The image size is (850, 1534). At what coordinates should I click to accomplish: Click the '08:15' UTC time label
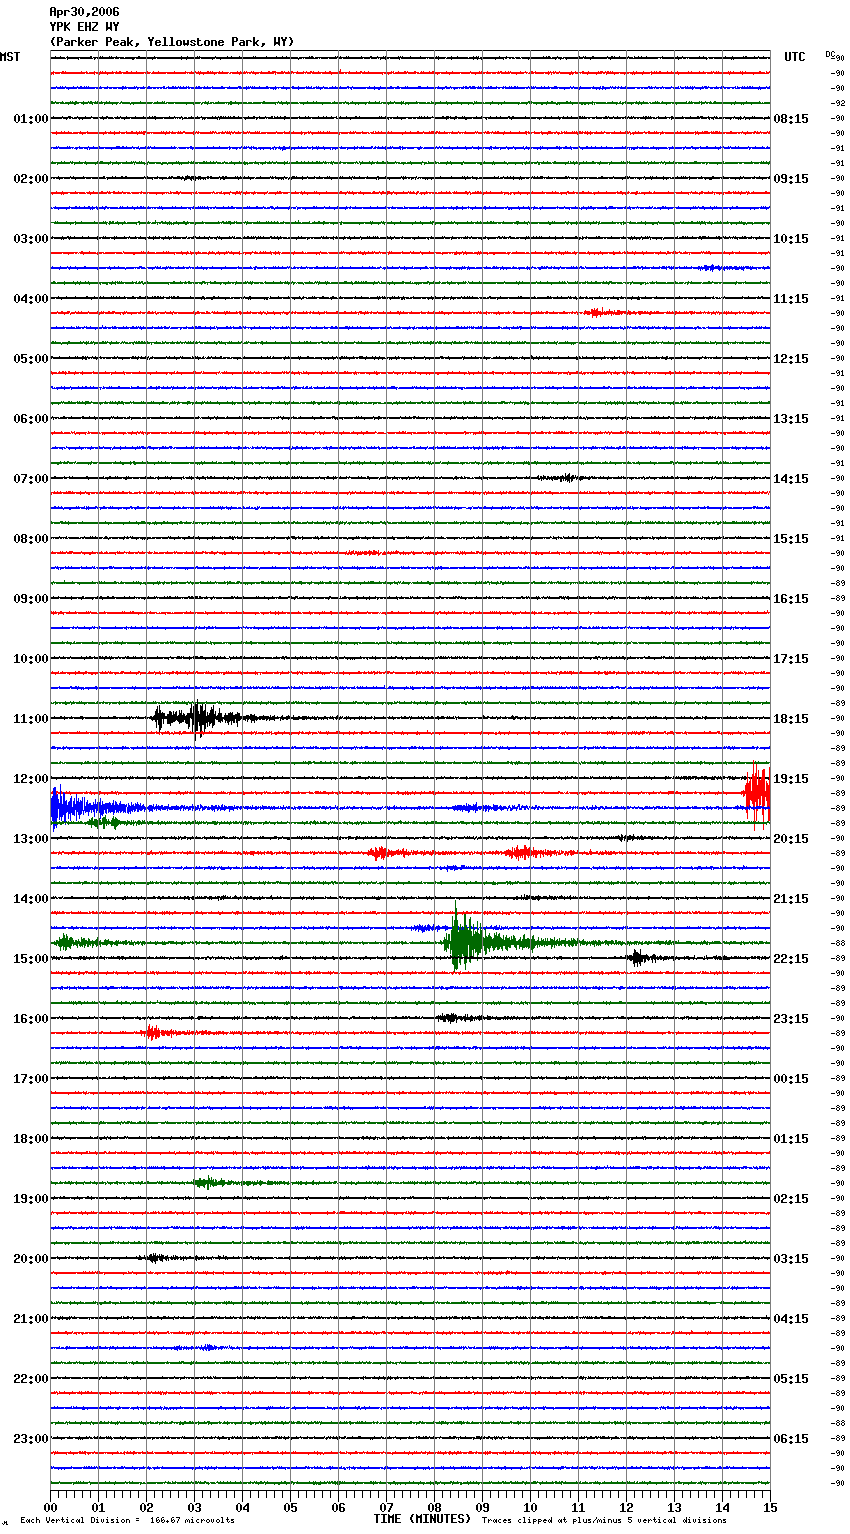791,119
